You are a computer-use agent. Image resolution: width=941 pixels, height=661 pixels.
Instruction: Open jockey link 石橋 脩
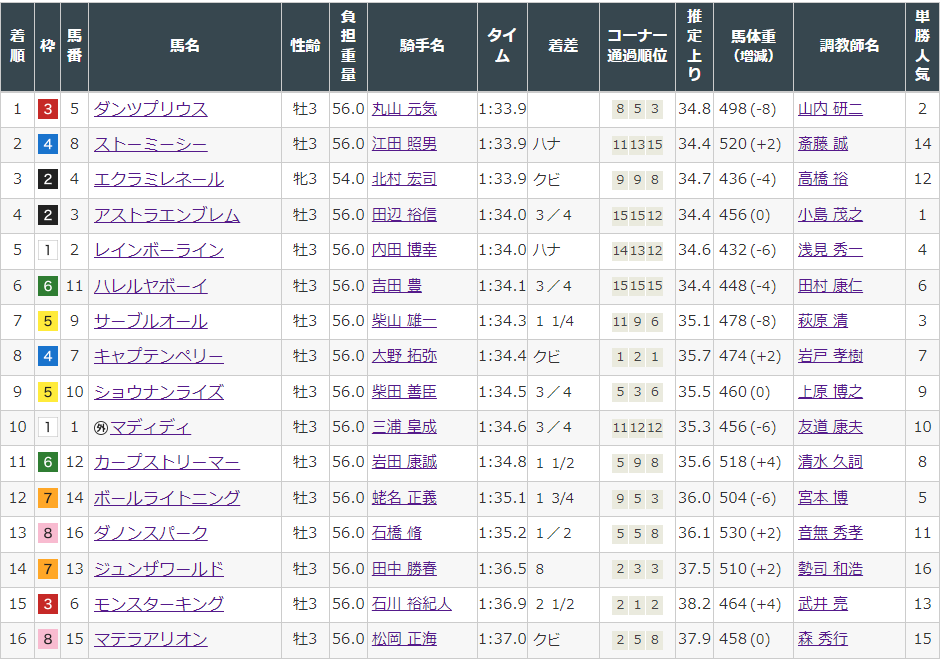(397, 533)
